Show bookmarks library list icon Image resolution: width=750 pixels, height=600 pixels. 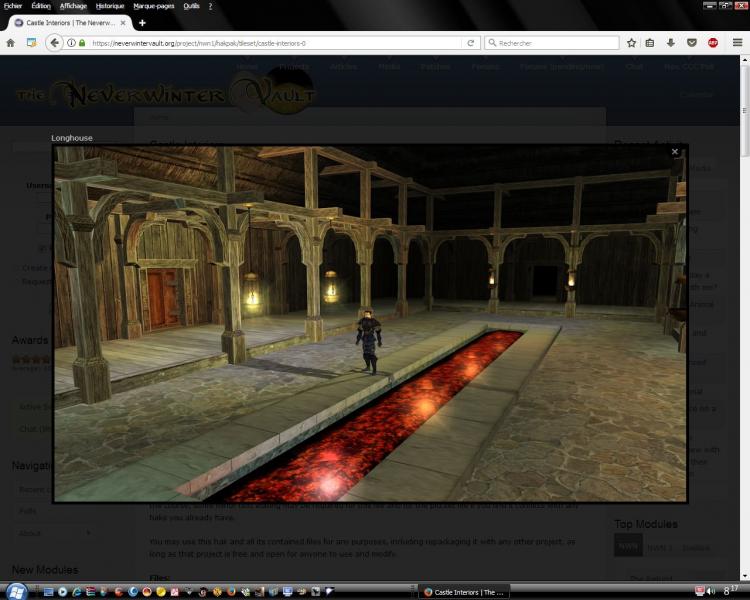tap(650, 43)
